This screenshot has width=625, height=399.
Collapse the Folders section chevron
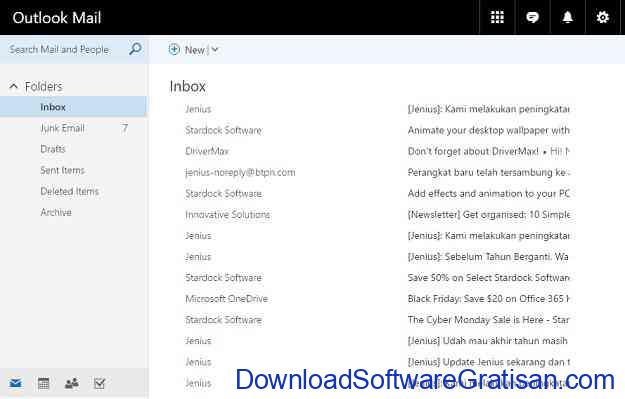point(14,86)
